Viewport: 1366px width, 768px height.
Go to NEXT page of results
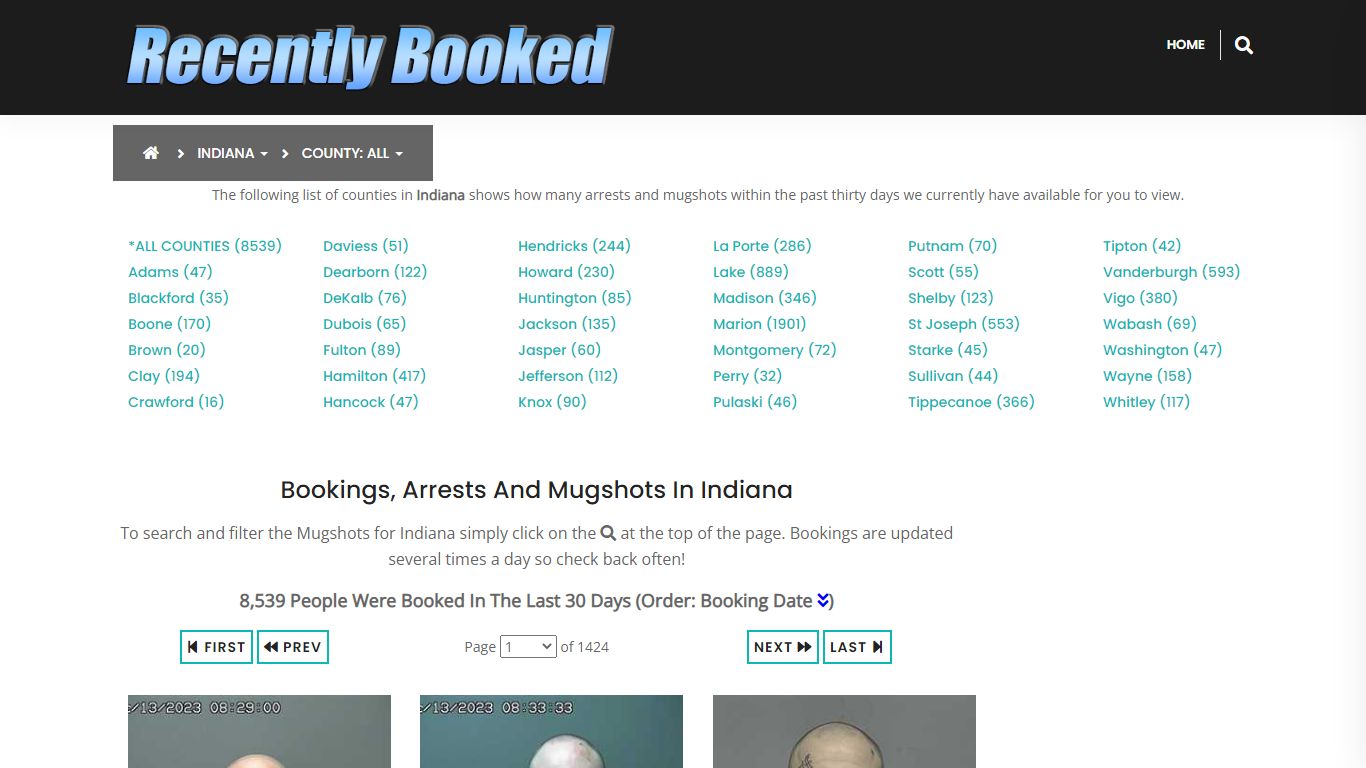(x=783, y=647)
